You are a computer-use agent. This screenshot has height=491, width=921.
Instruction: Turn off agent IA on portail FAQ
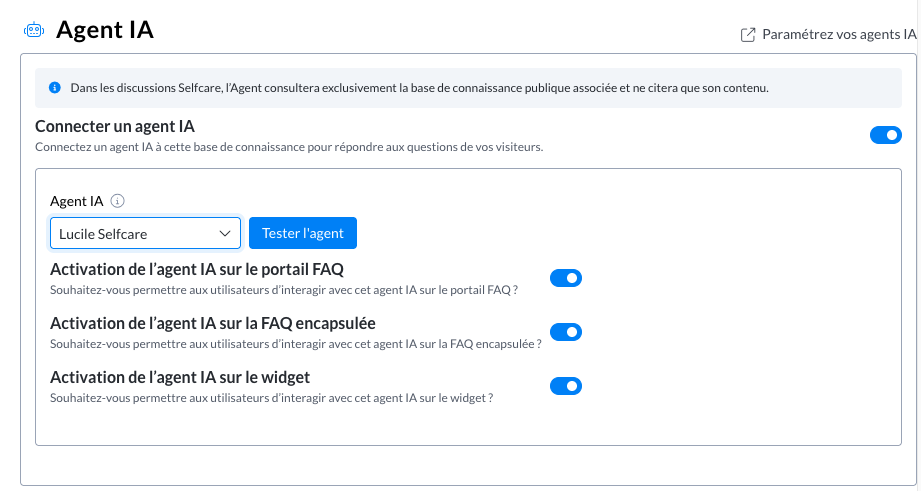point(566,278)
